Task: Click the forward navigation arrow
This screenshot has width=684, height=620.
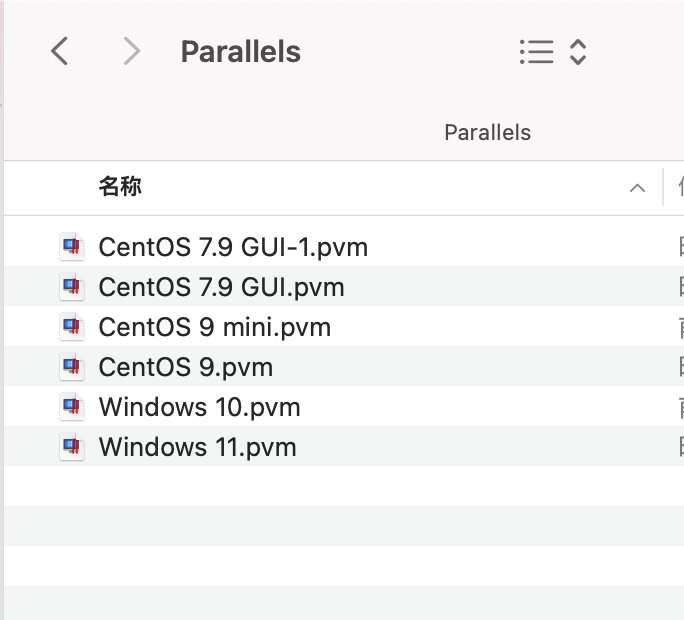Action: pyautogui.click(x=131, y=51)
